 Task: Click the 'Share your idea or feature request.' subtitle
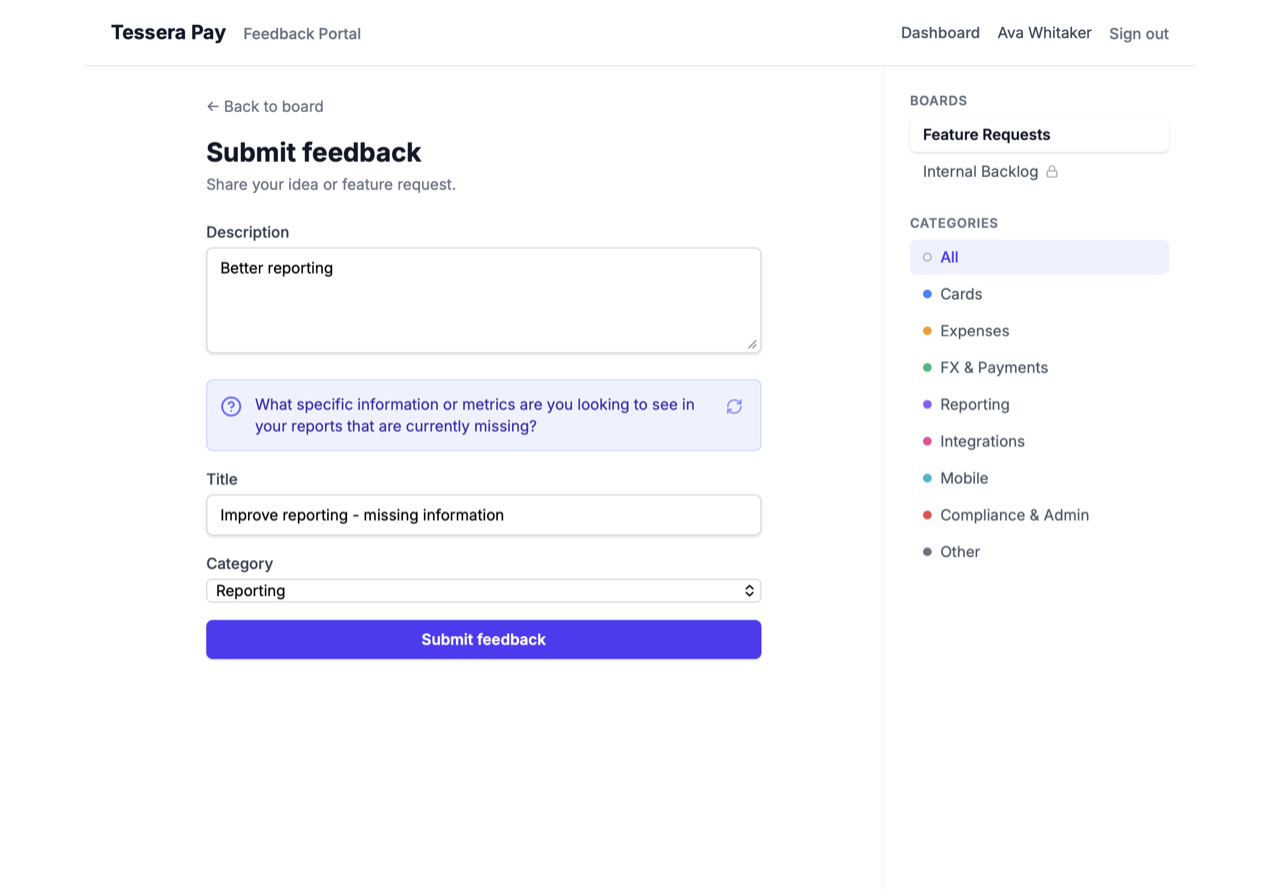tap(331, 185)
